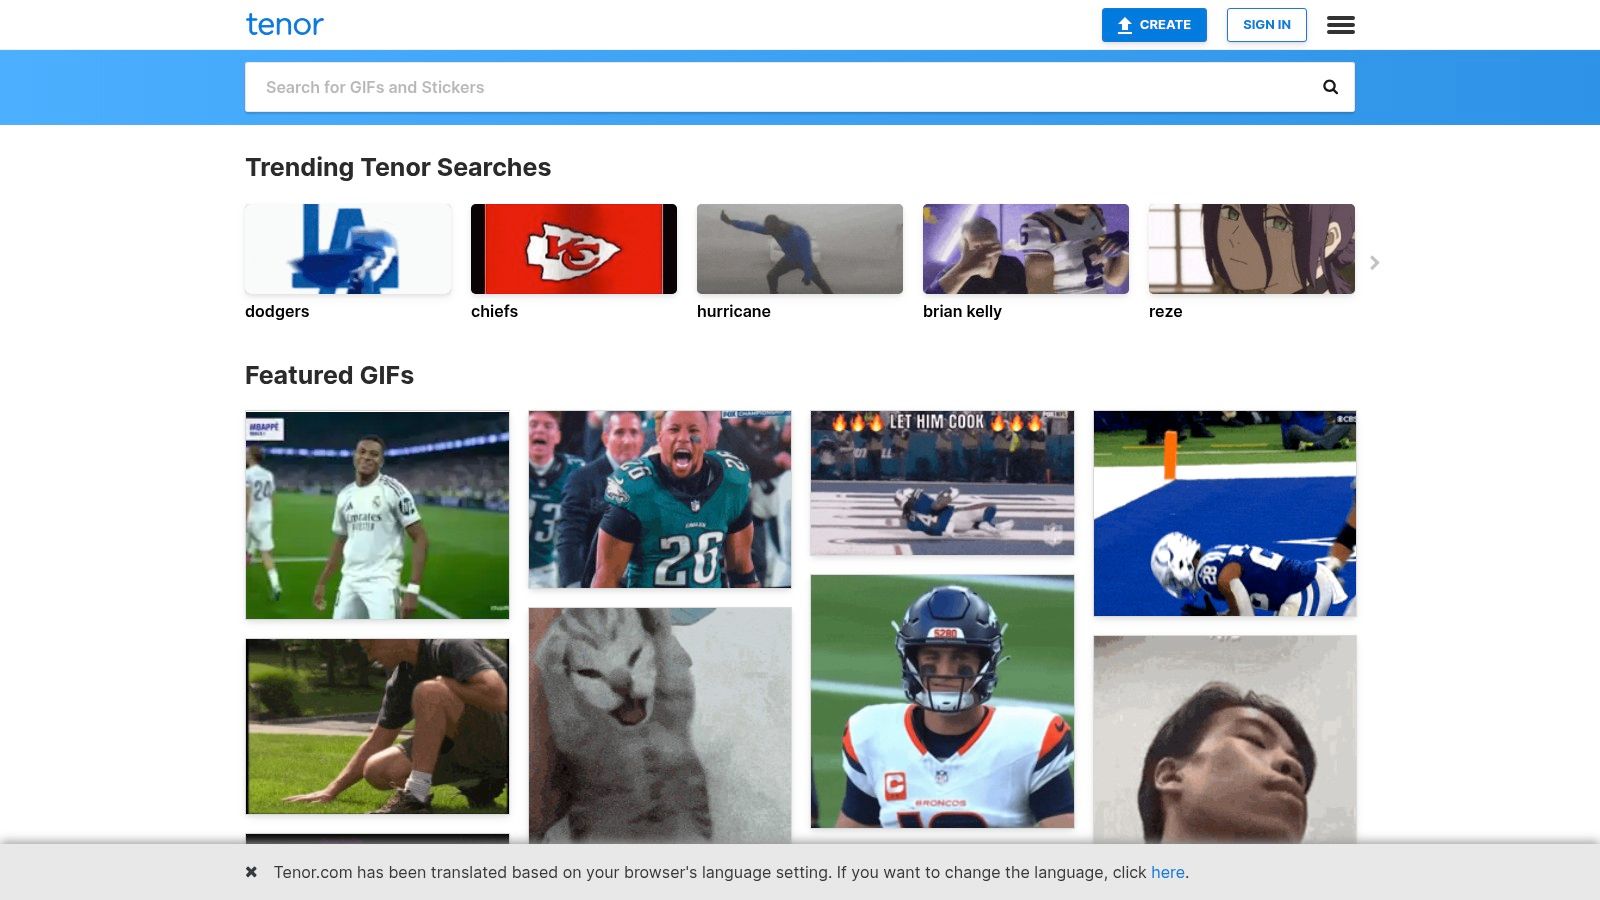1600x900 pixels.
Task: Open the hurricane trending search thumbnail
Action: tap(800, 249)
